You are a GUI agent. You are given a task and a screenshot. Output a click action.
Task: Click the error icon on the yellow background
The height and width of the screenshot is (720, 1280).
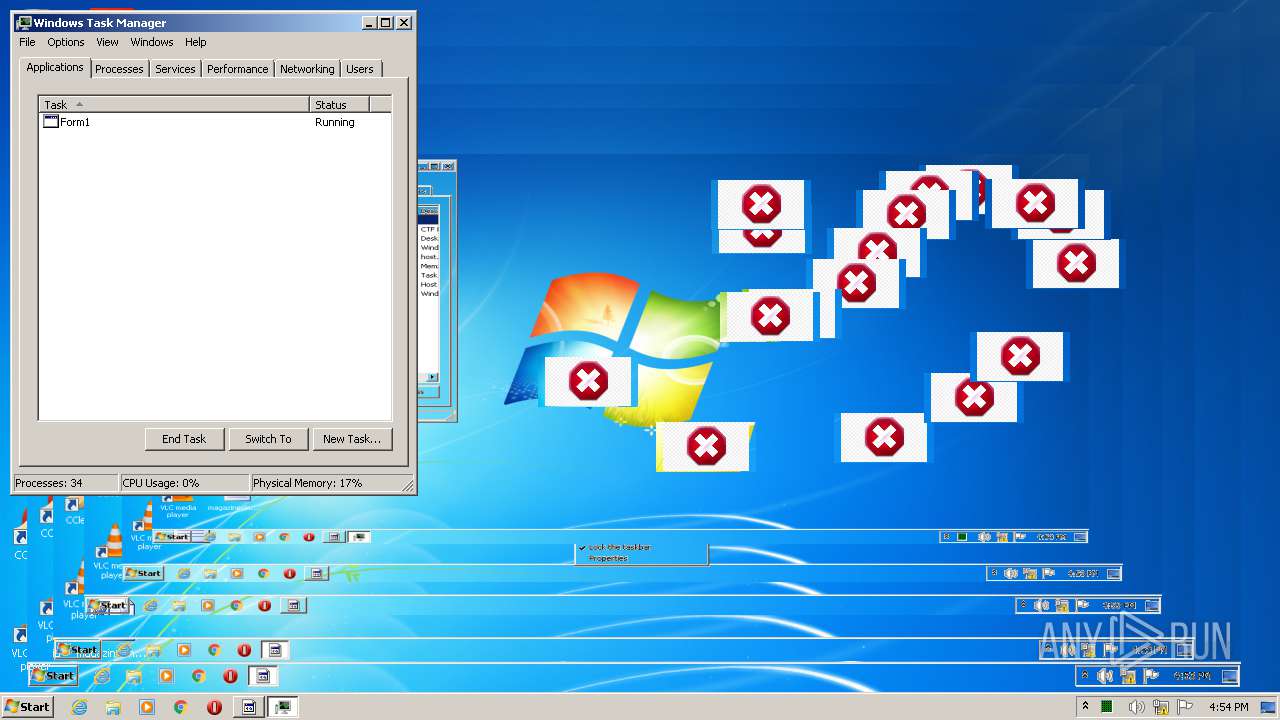point(706,446)
